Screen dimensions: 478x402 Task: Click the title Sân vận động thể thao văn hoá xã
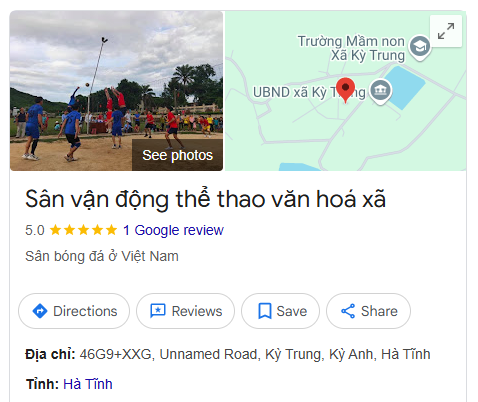(205, 199)
